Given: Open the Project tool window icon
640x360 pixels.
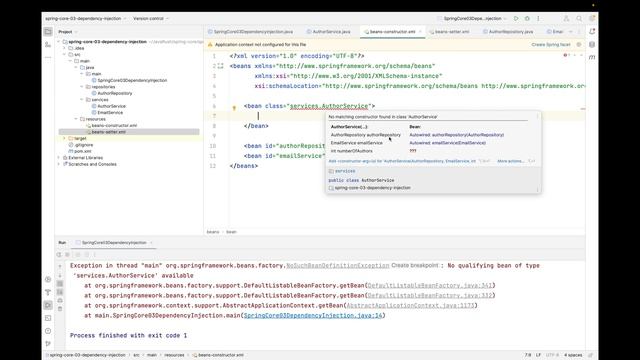Looking at the screenshot, I should pos(48,31).
